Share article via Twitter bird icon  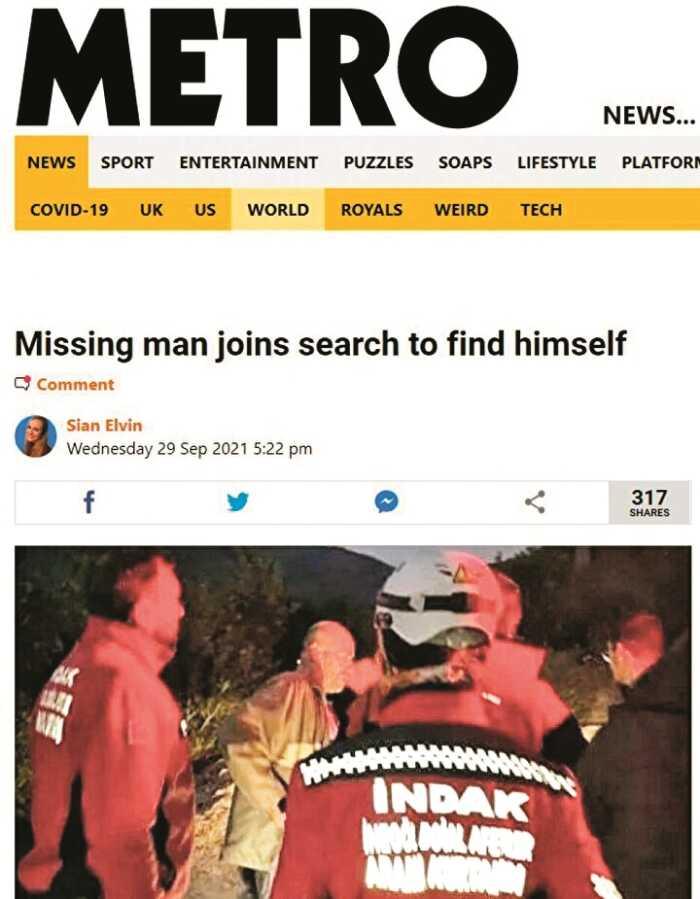pyautogui.click(x=237, y=502)
